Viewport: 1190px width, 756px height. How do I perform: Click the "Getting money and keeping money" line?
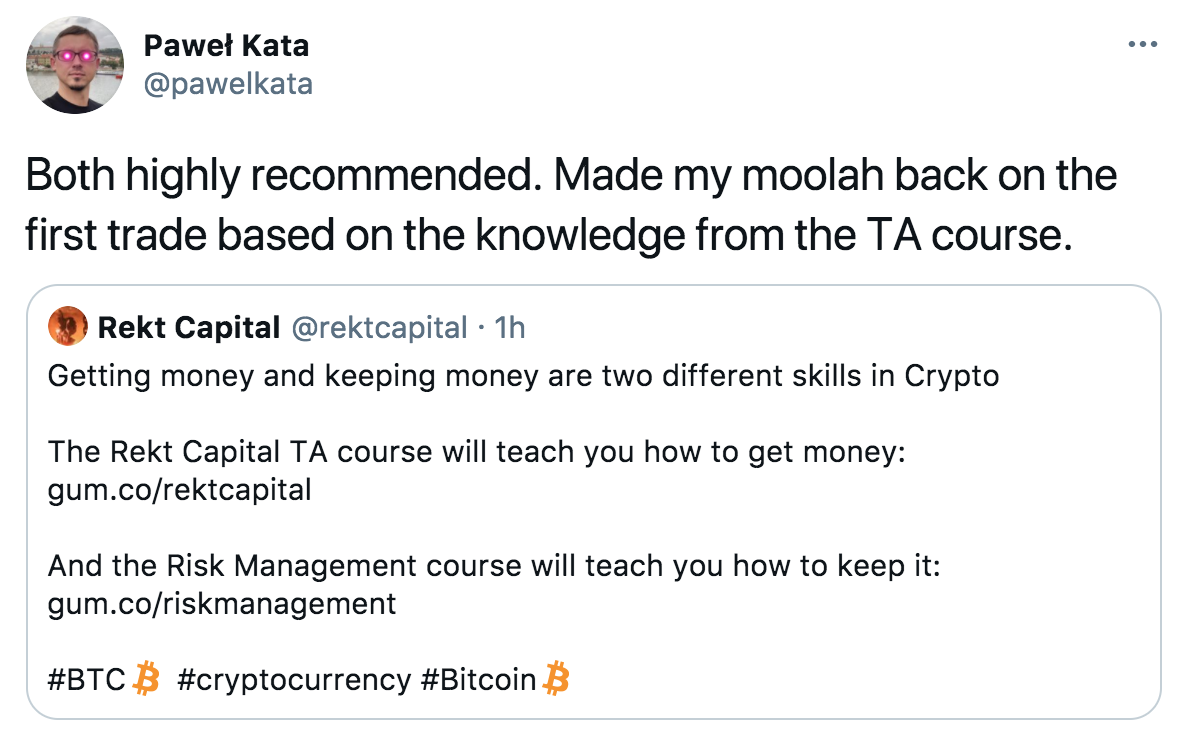tap(523, 376)
